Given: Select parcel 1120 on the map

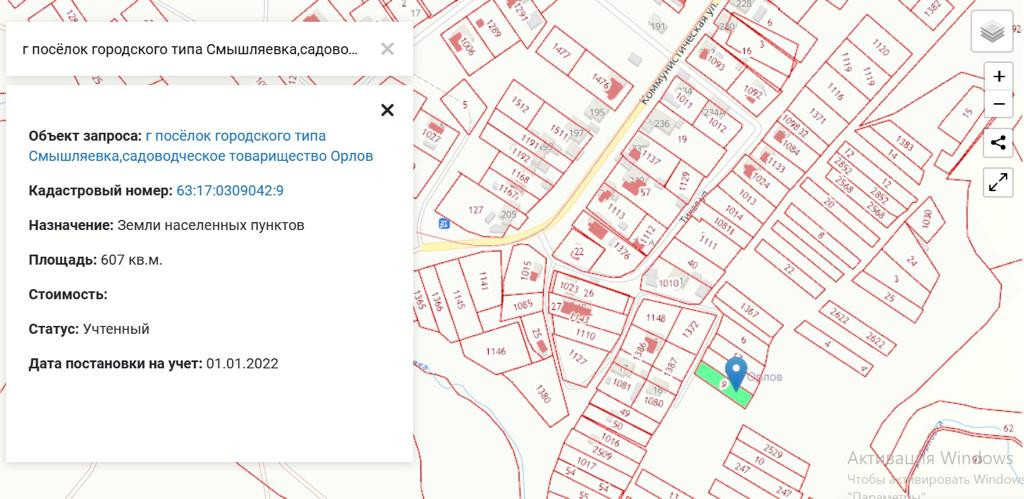Looking at the screenshot, I should [880, 48].
